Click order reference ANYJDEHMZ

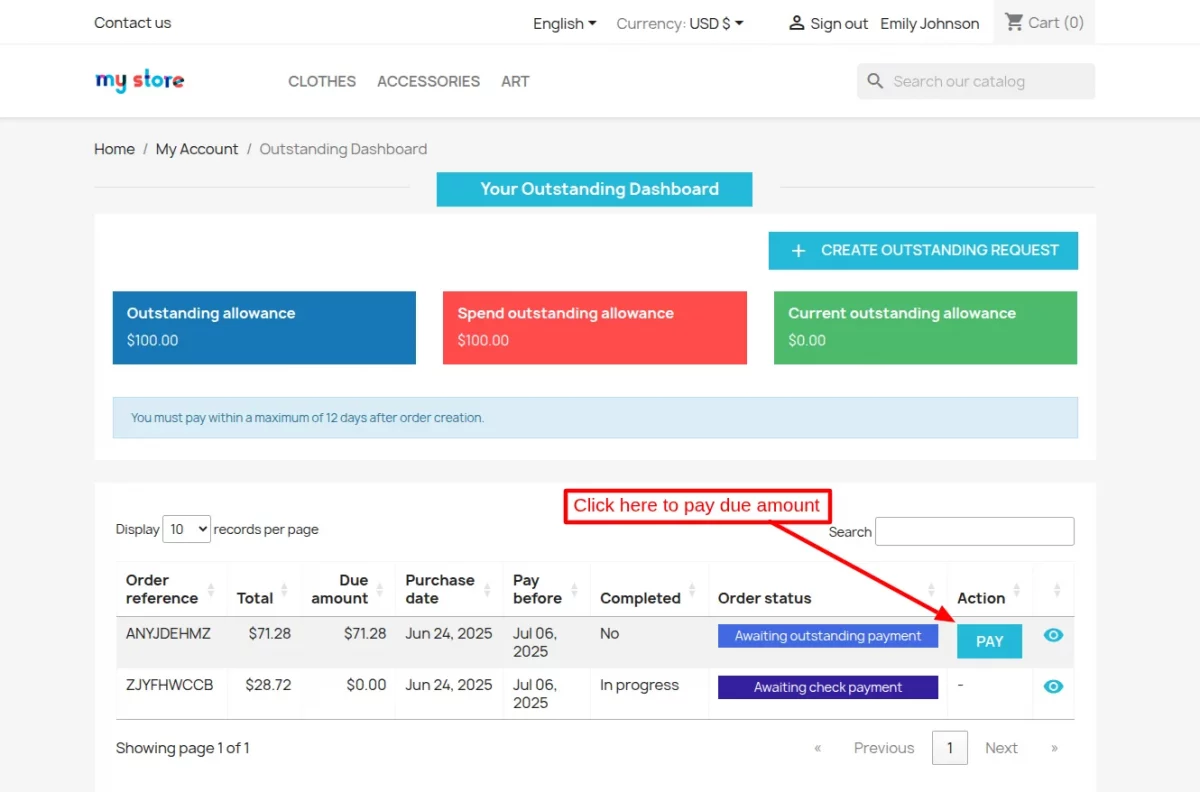[168, 633]
